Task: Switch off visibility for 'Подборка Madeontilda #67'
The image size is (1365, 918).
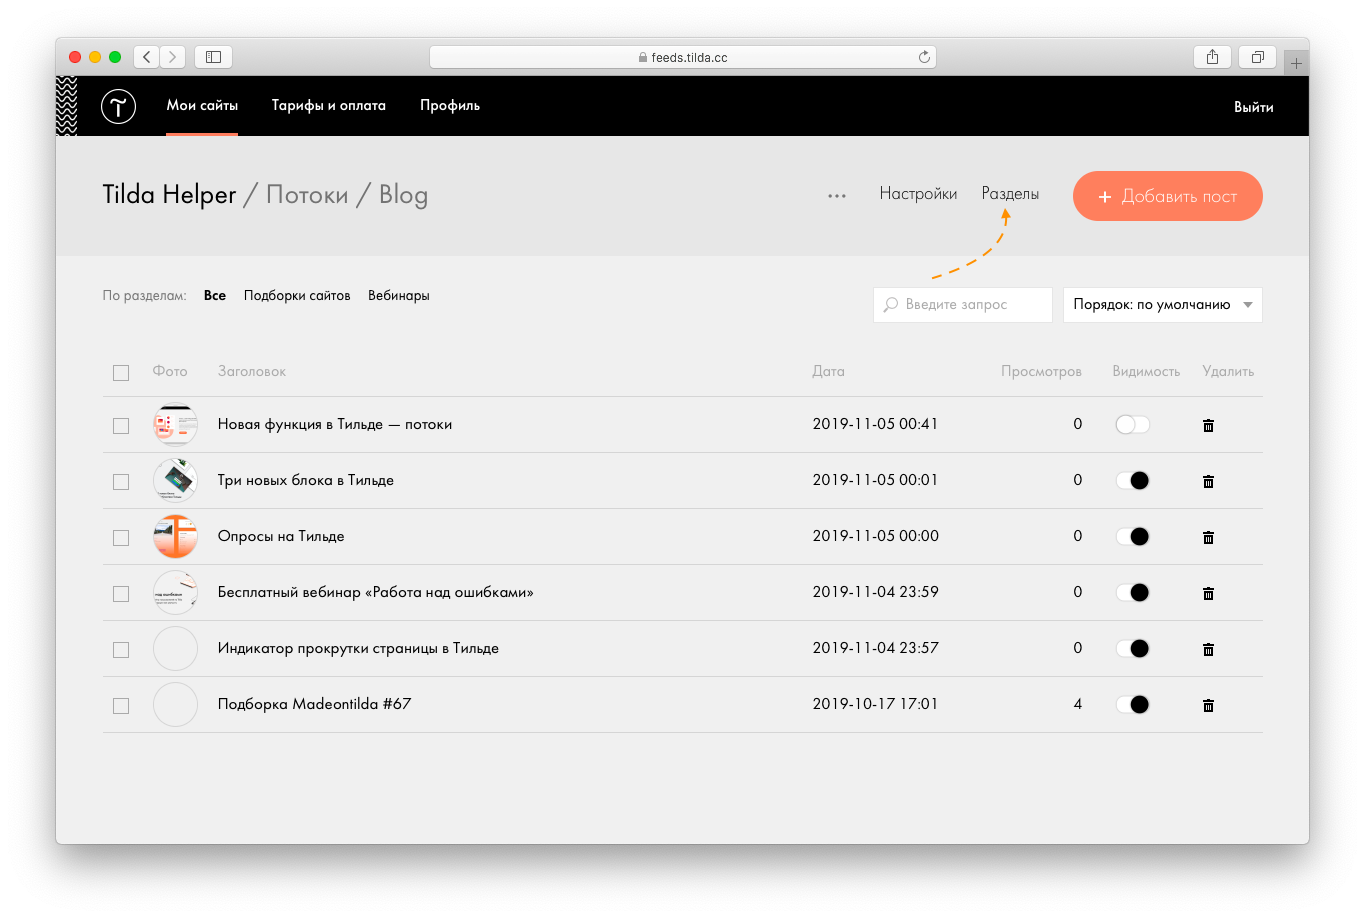Action: tap(1133, 705)
